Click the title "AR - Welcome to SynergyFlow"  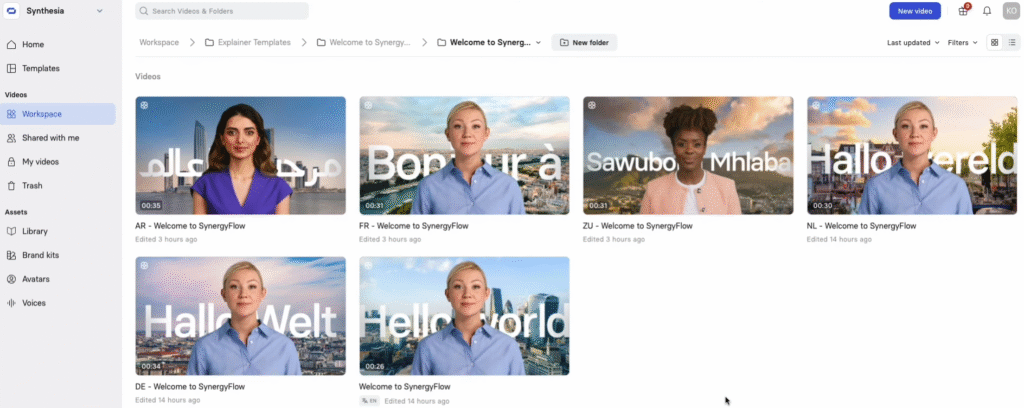[190, 226]
